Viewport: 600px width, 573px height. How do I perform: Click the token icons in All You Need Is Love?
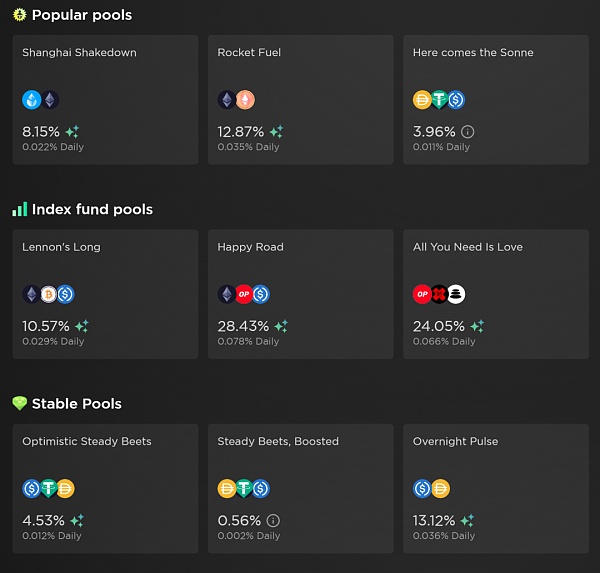click(439, 294)
